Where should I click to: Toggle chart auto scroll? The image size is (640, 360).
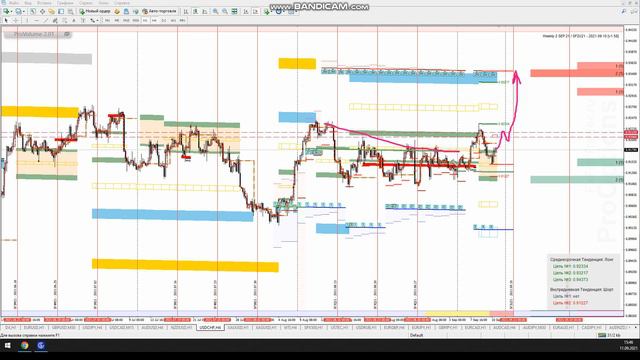246,11
